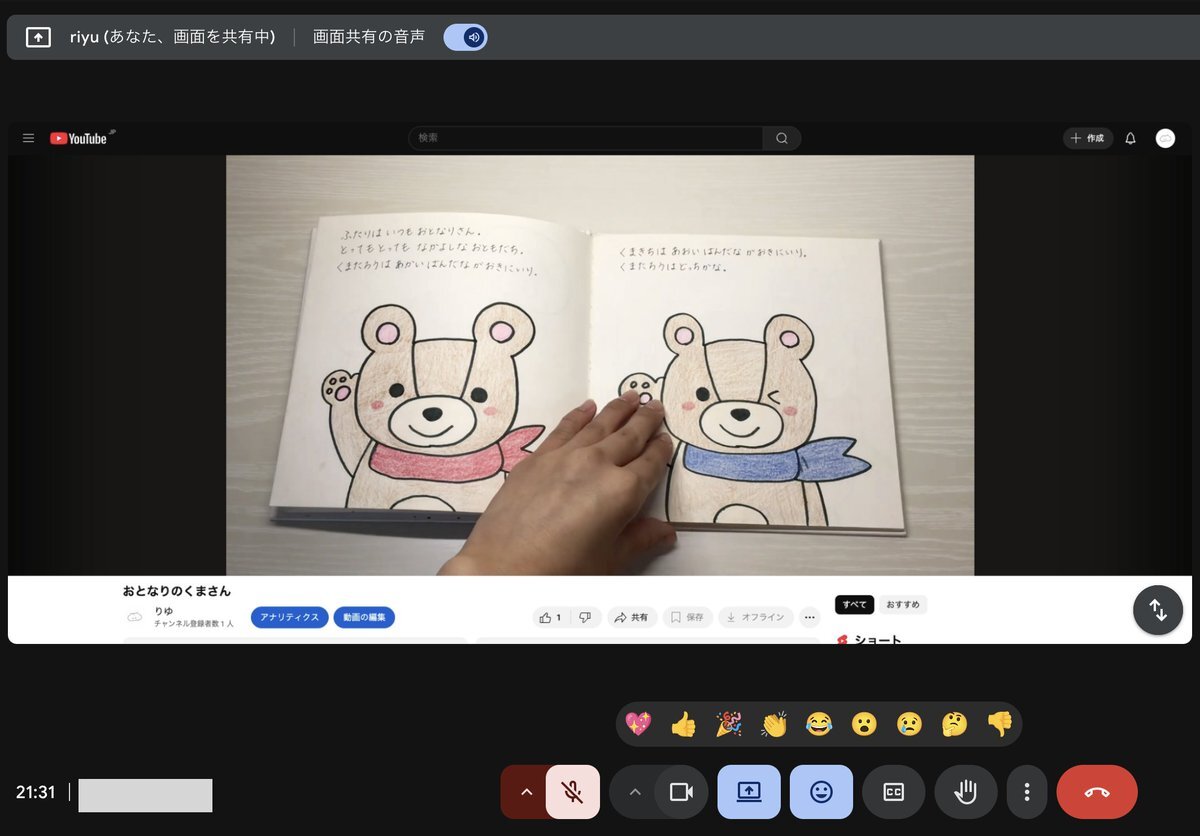Open the 作成 create menu
The width and height of the screenshot is (1200, 836).
pyautogui.click(x=1088, y=138)
